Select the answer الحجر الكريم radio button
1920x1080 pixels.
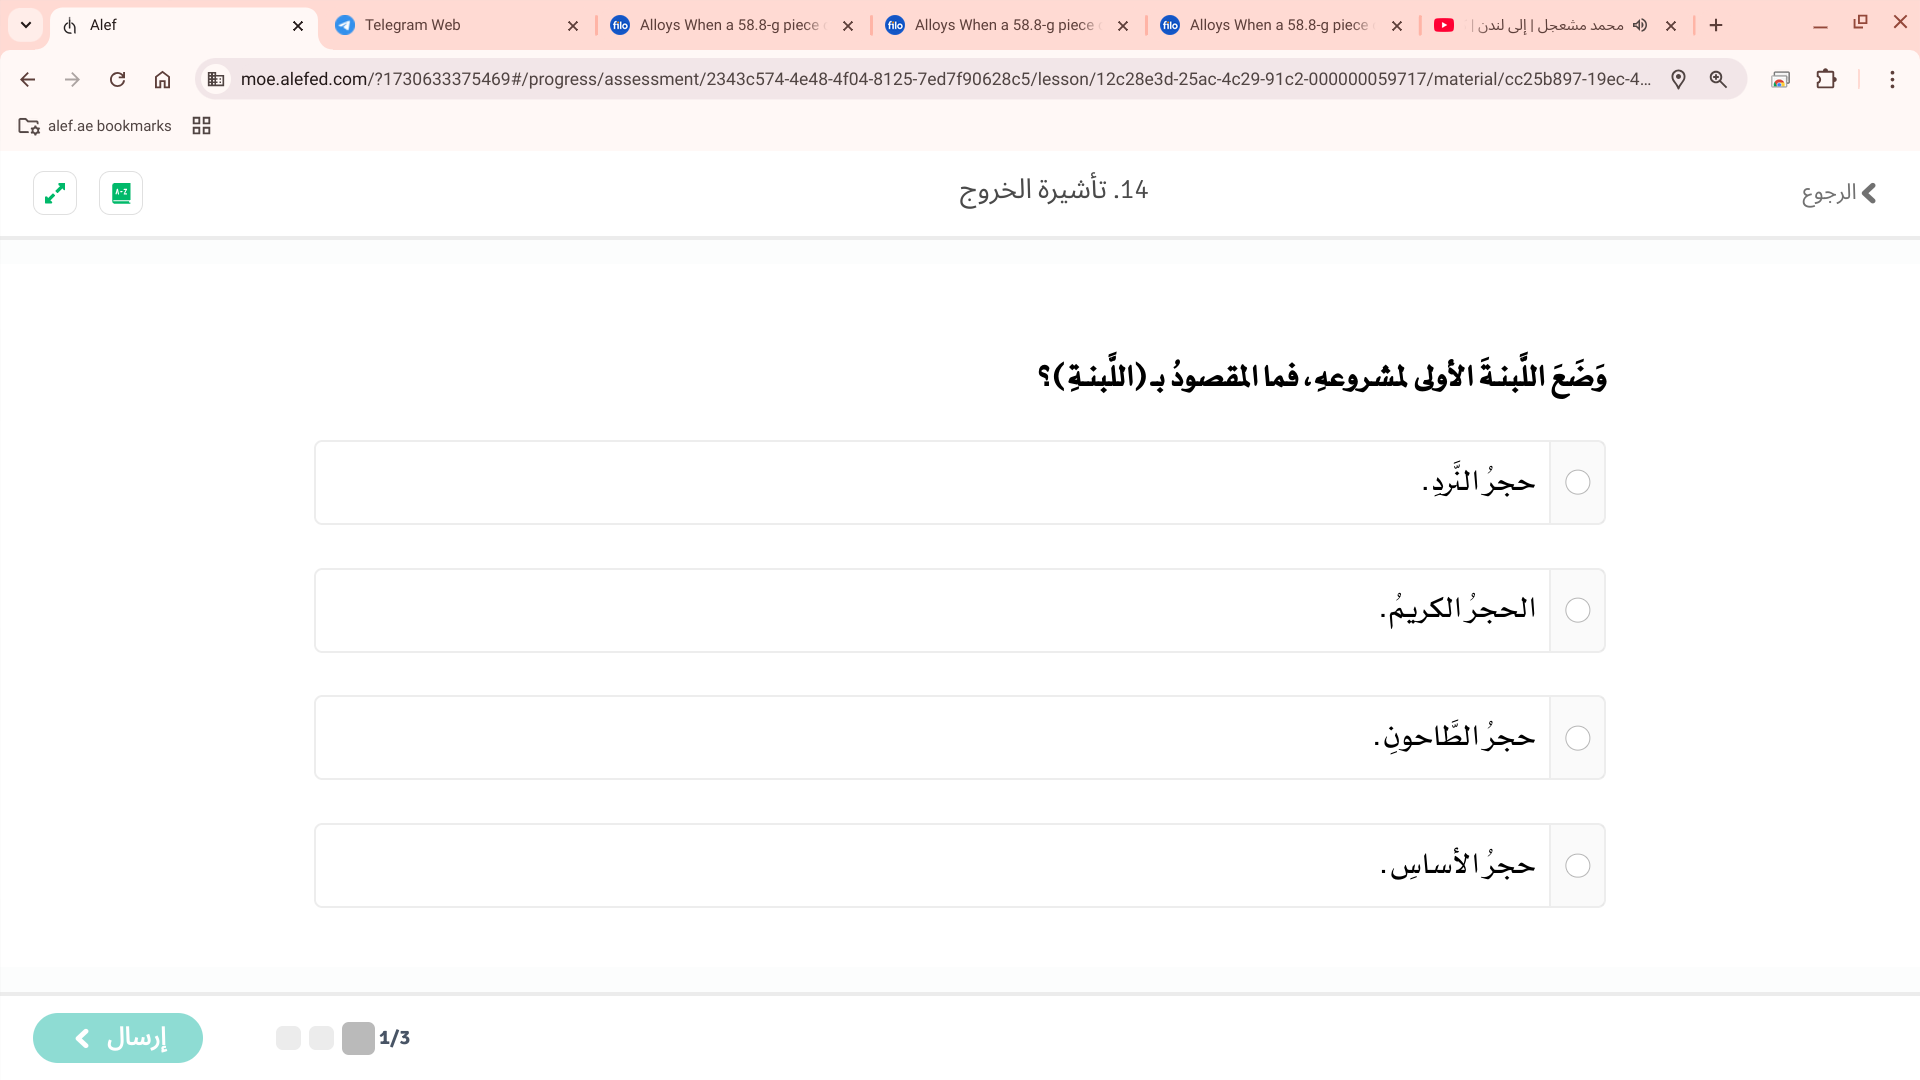pos(1577,611)
